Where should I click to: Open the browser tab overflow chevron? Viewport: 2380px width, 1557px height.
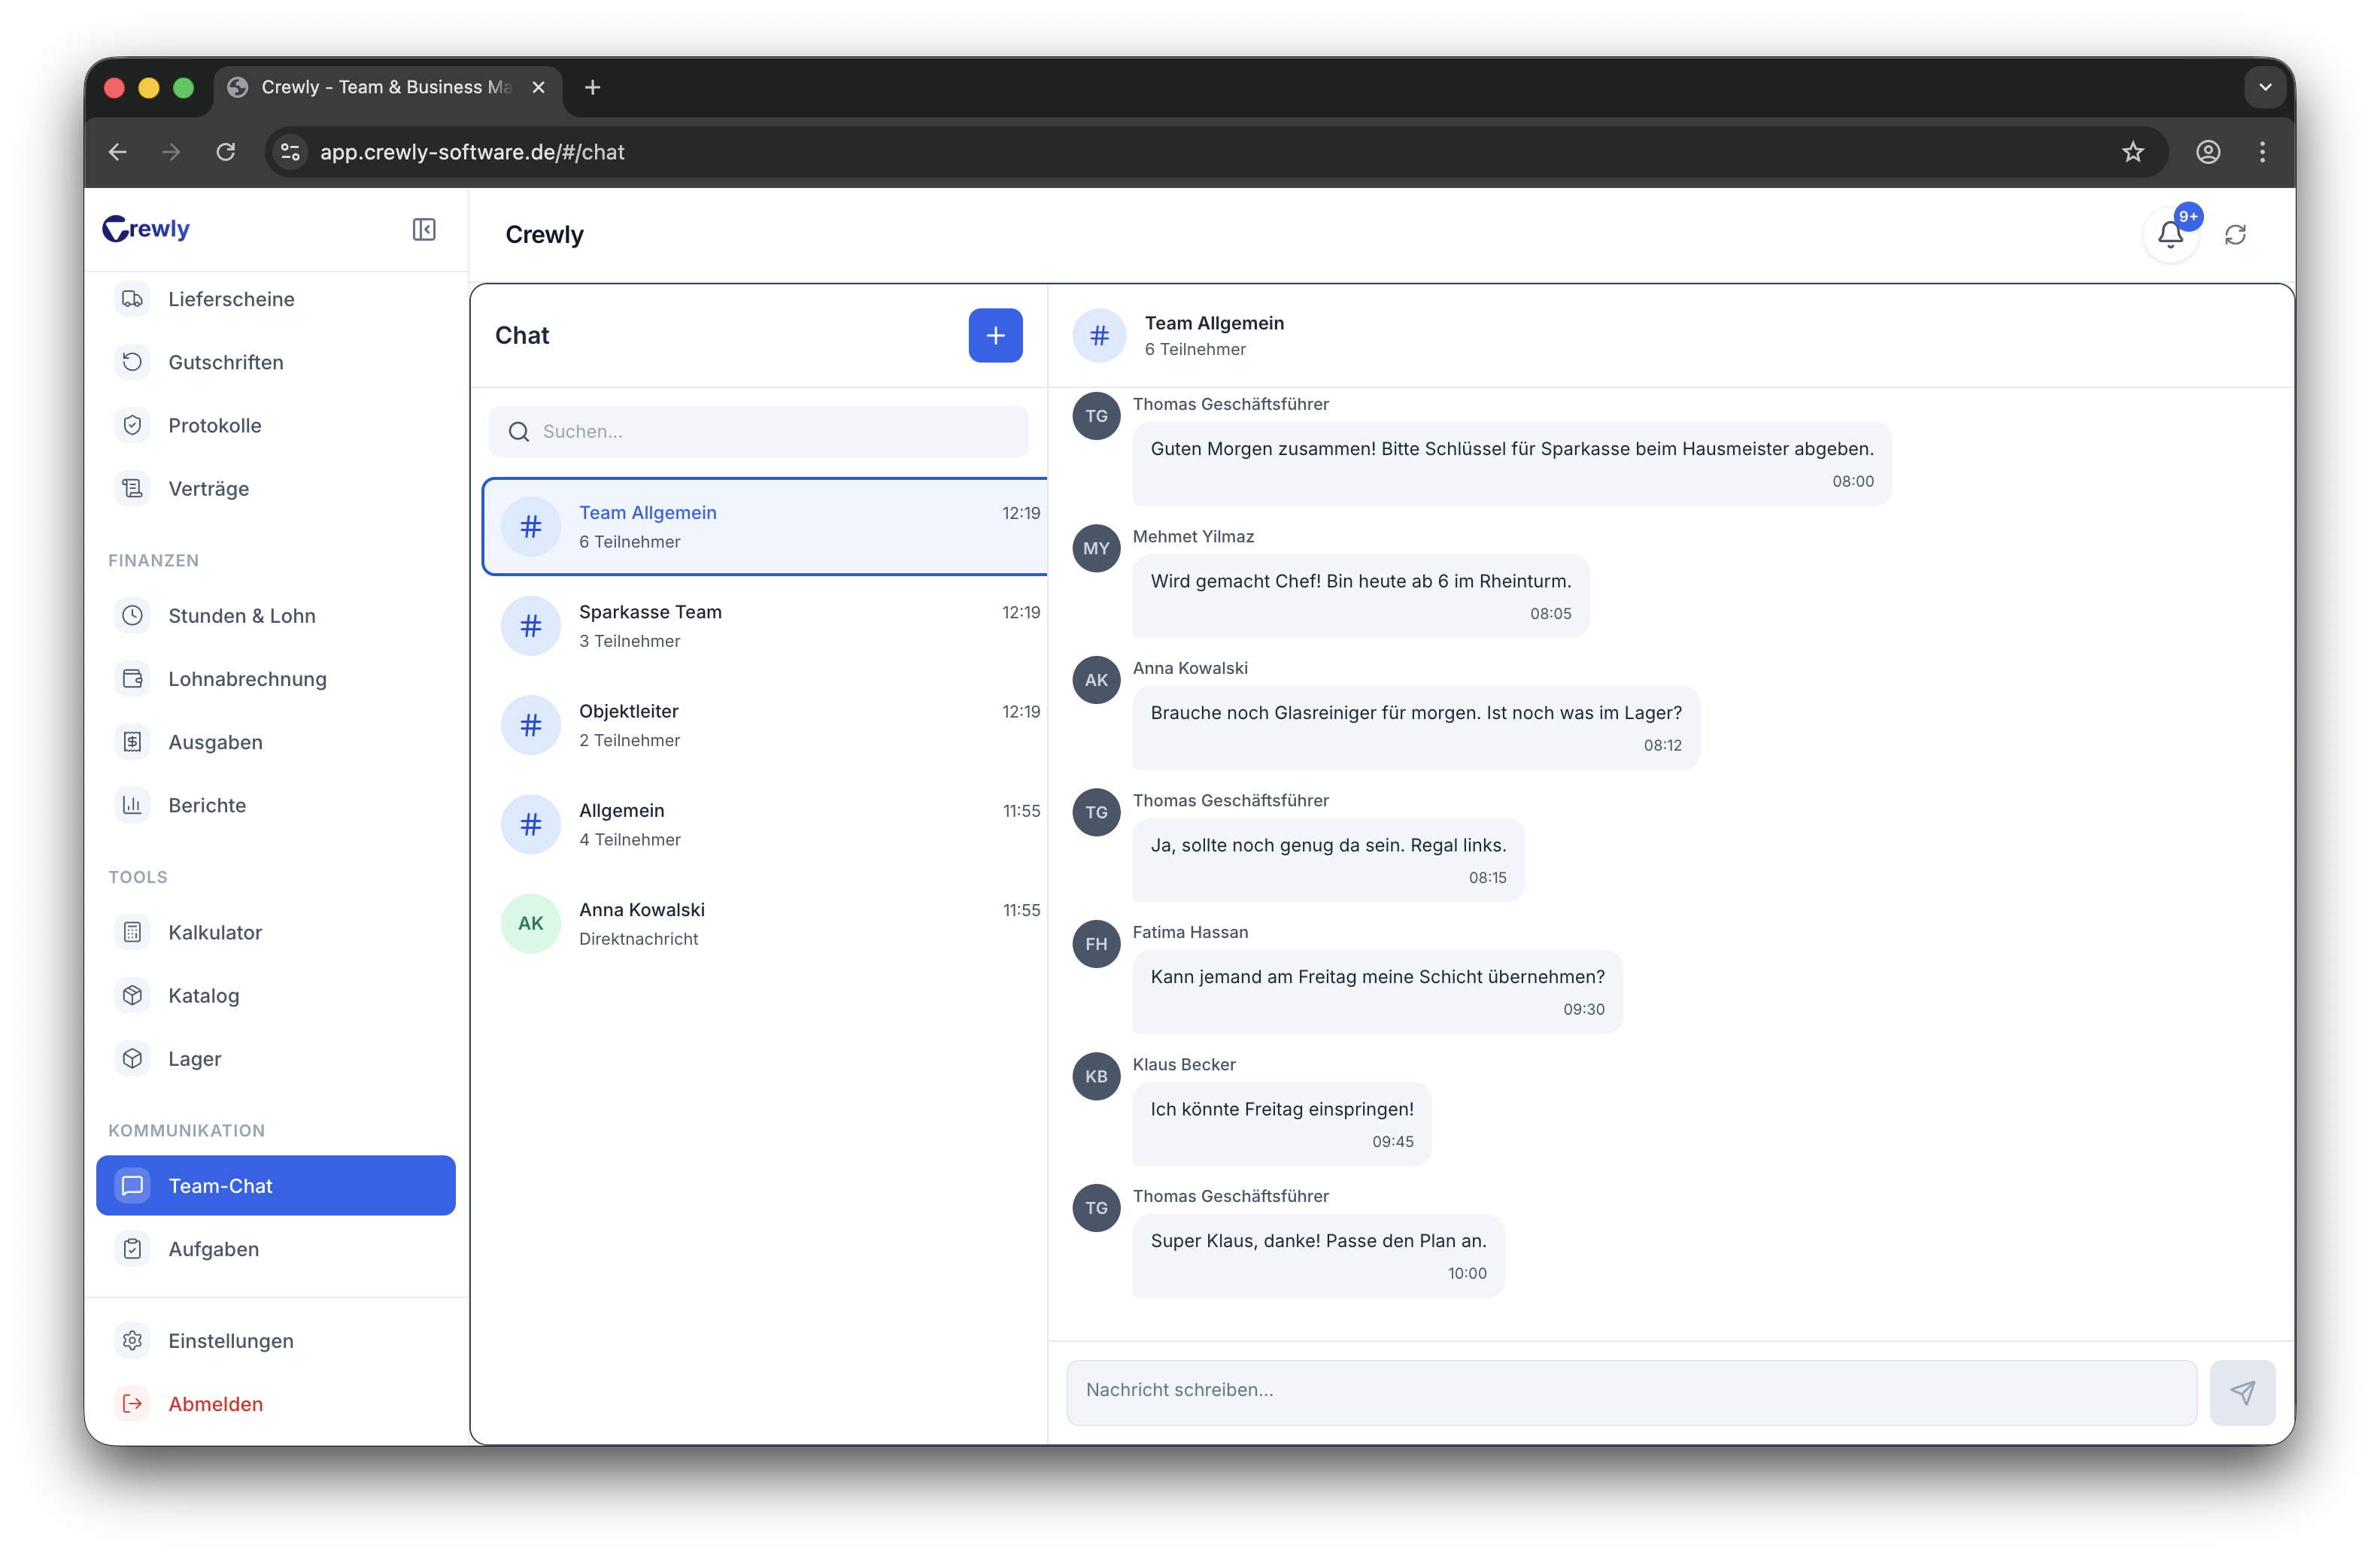[2265, 87]
